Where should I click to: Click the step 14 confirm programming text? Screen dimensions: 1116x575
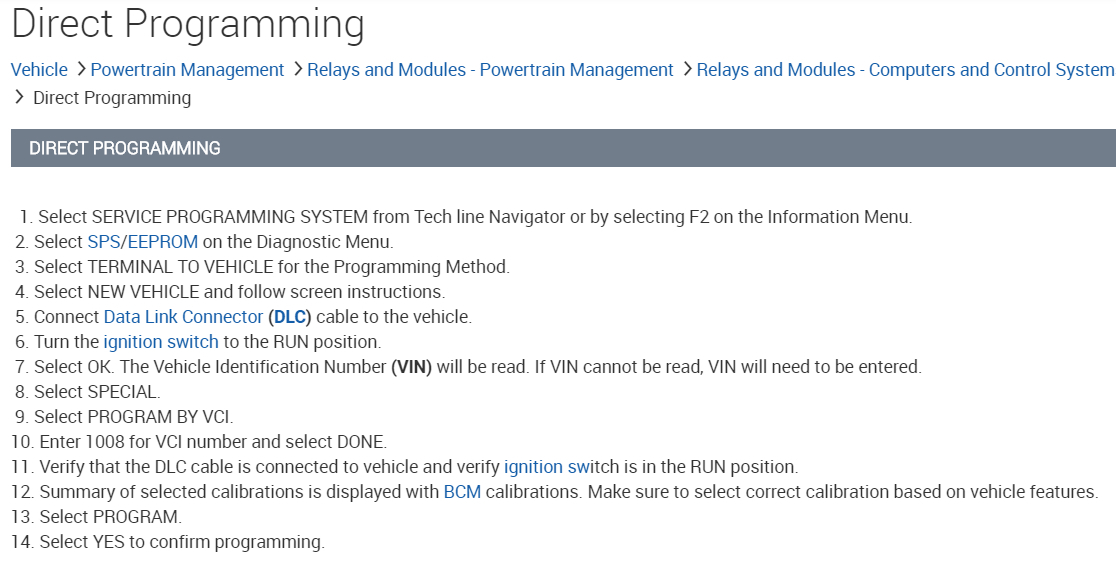click(x=181, y=542)
